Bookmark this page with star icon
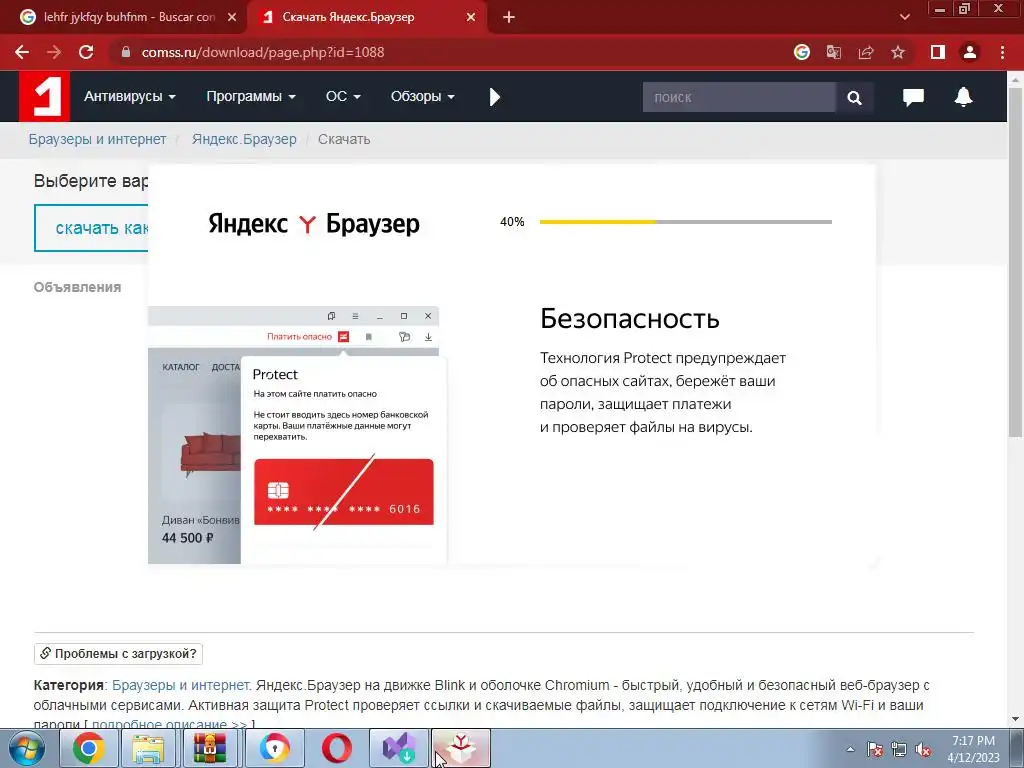1024x768 pixels. pyautogui.click(x=898, y=52)
